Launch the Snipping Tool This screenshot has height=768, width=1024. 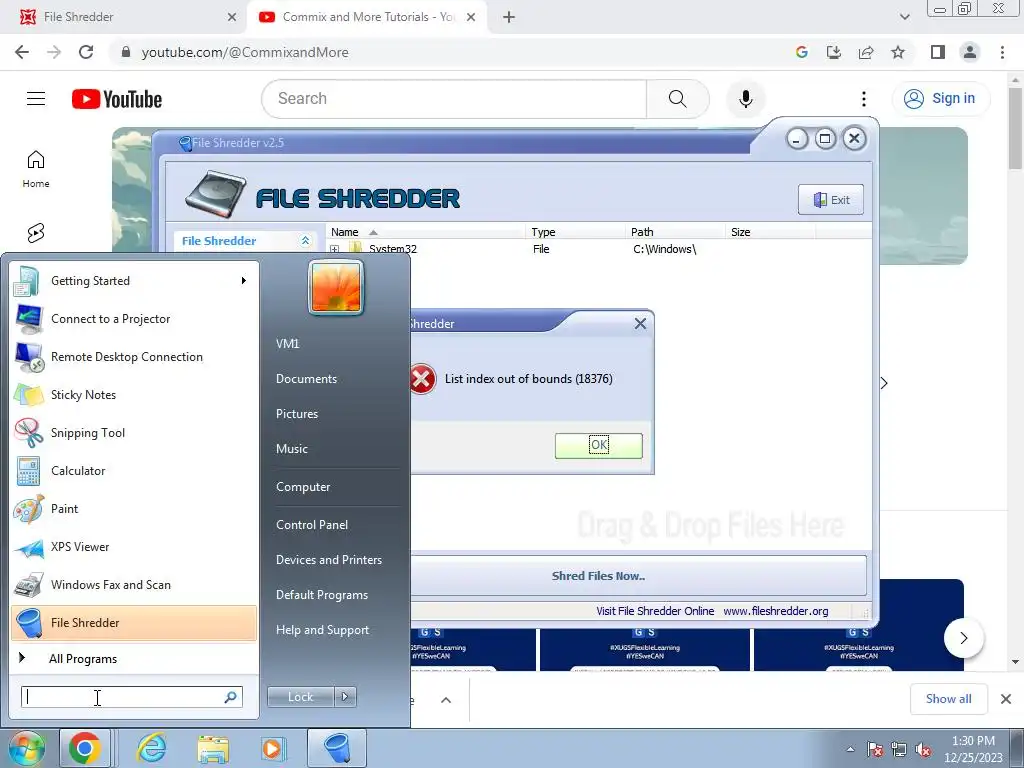pyautogui.click(x=134, y=432)
